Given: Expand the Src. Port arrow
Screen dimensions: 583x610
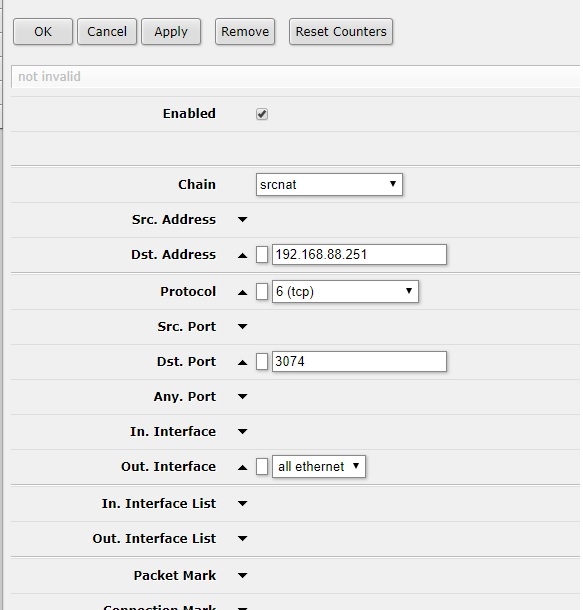Looking at the screenshot, I should 242,326.
